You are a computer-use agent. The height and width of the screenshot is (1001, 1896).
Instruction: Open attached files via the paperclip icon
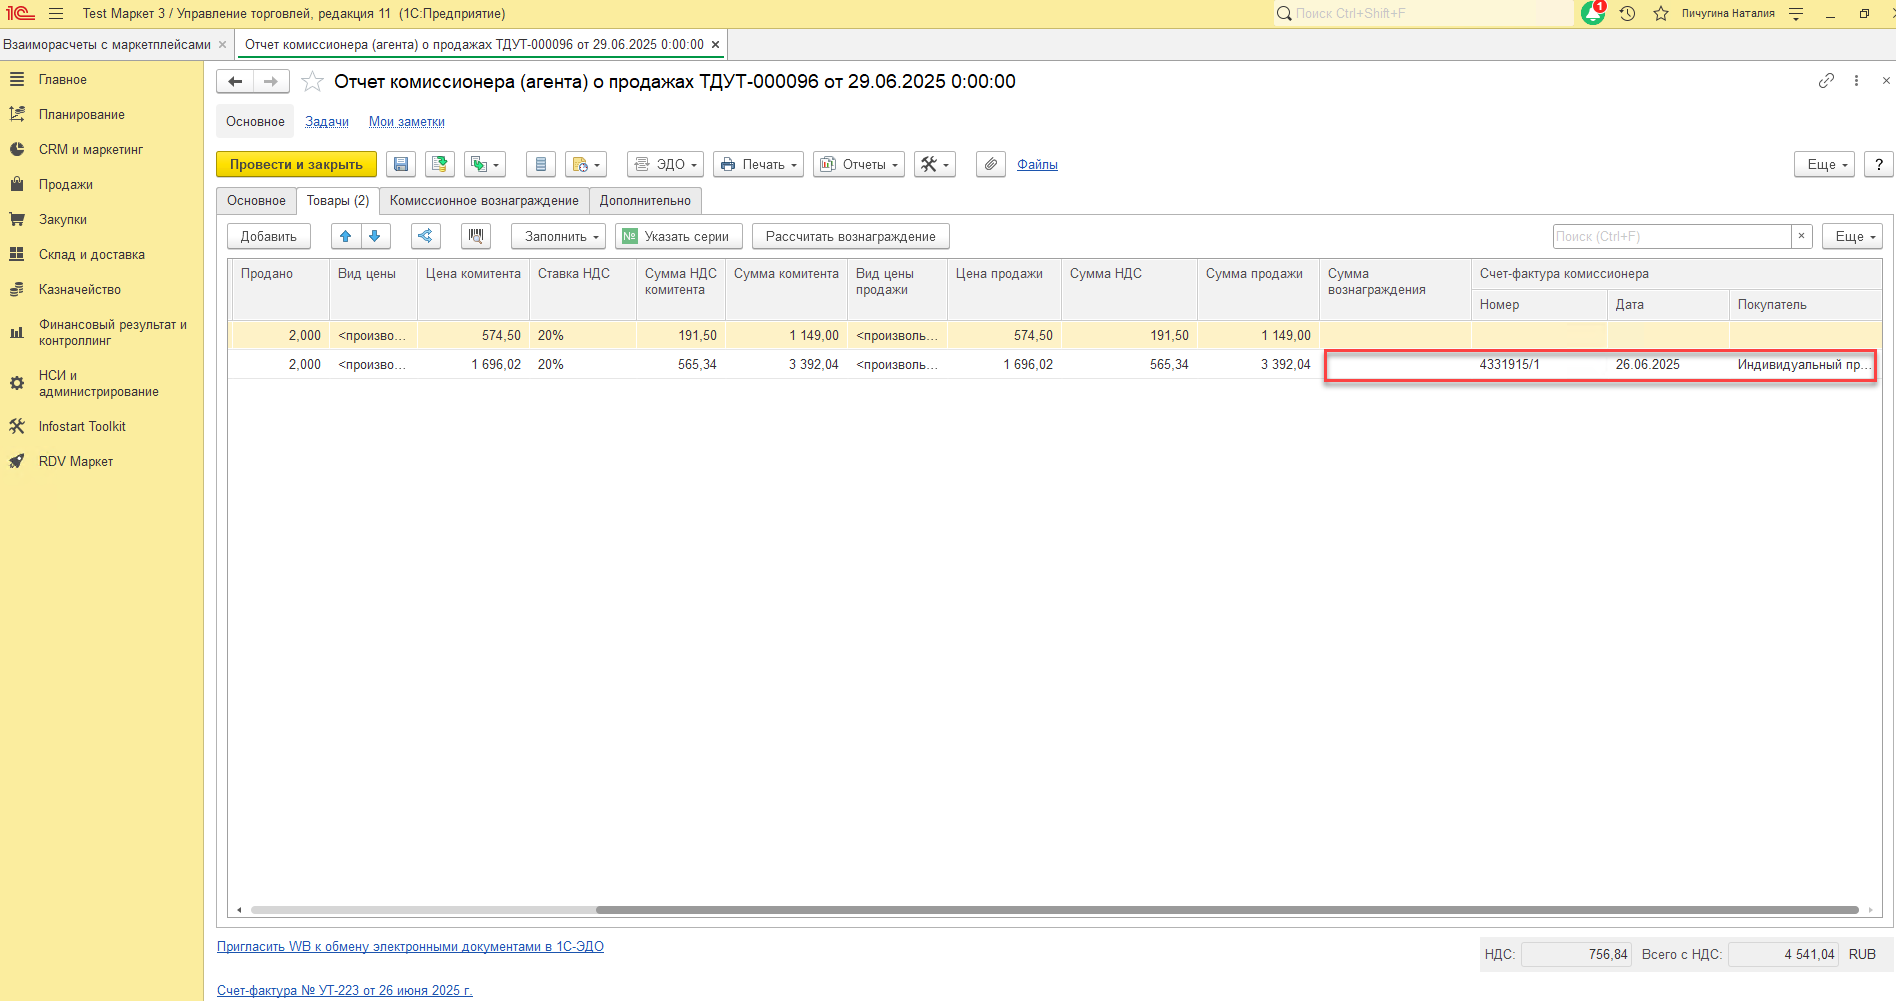click(x=990, y=165)
